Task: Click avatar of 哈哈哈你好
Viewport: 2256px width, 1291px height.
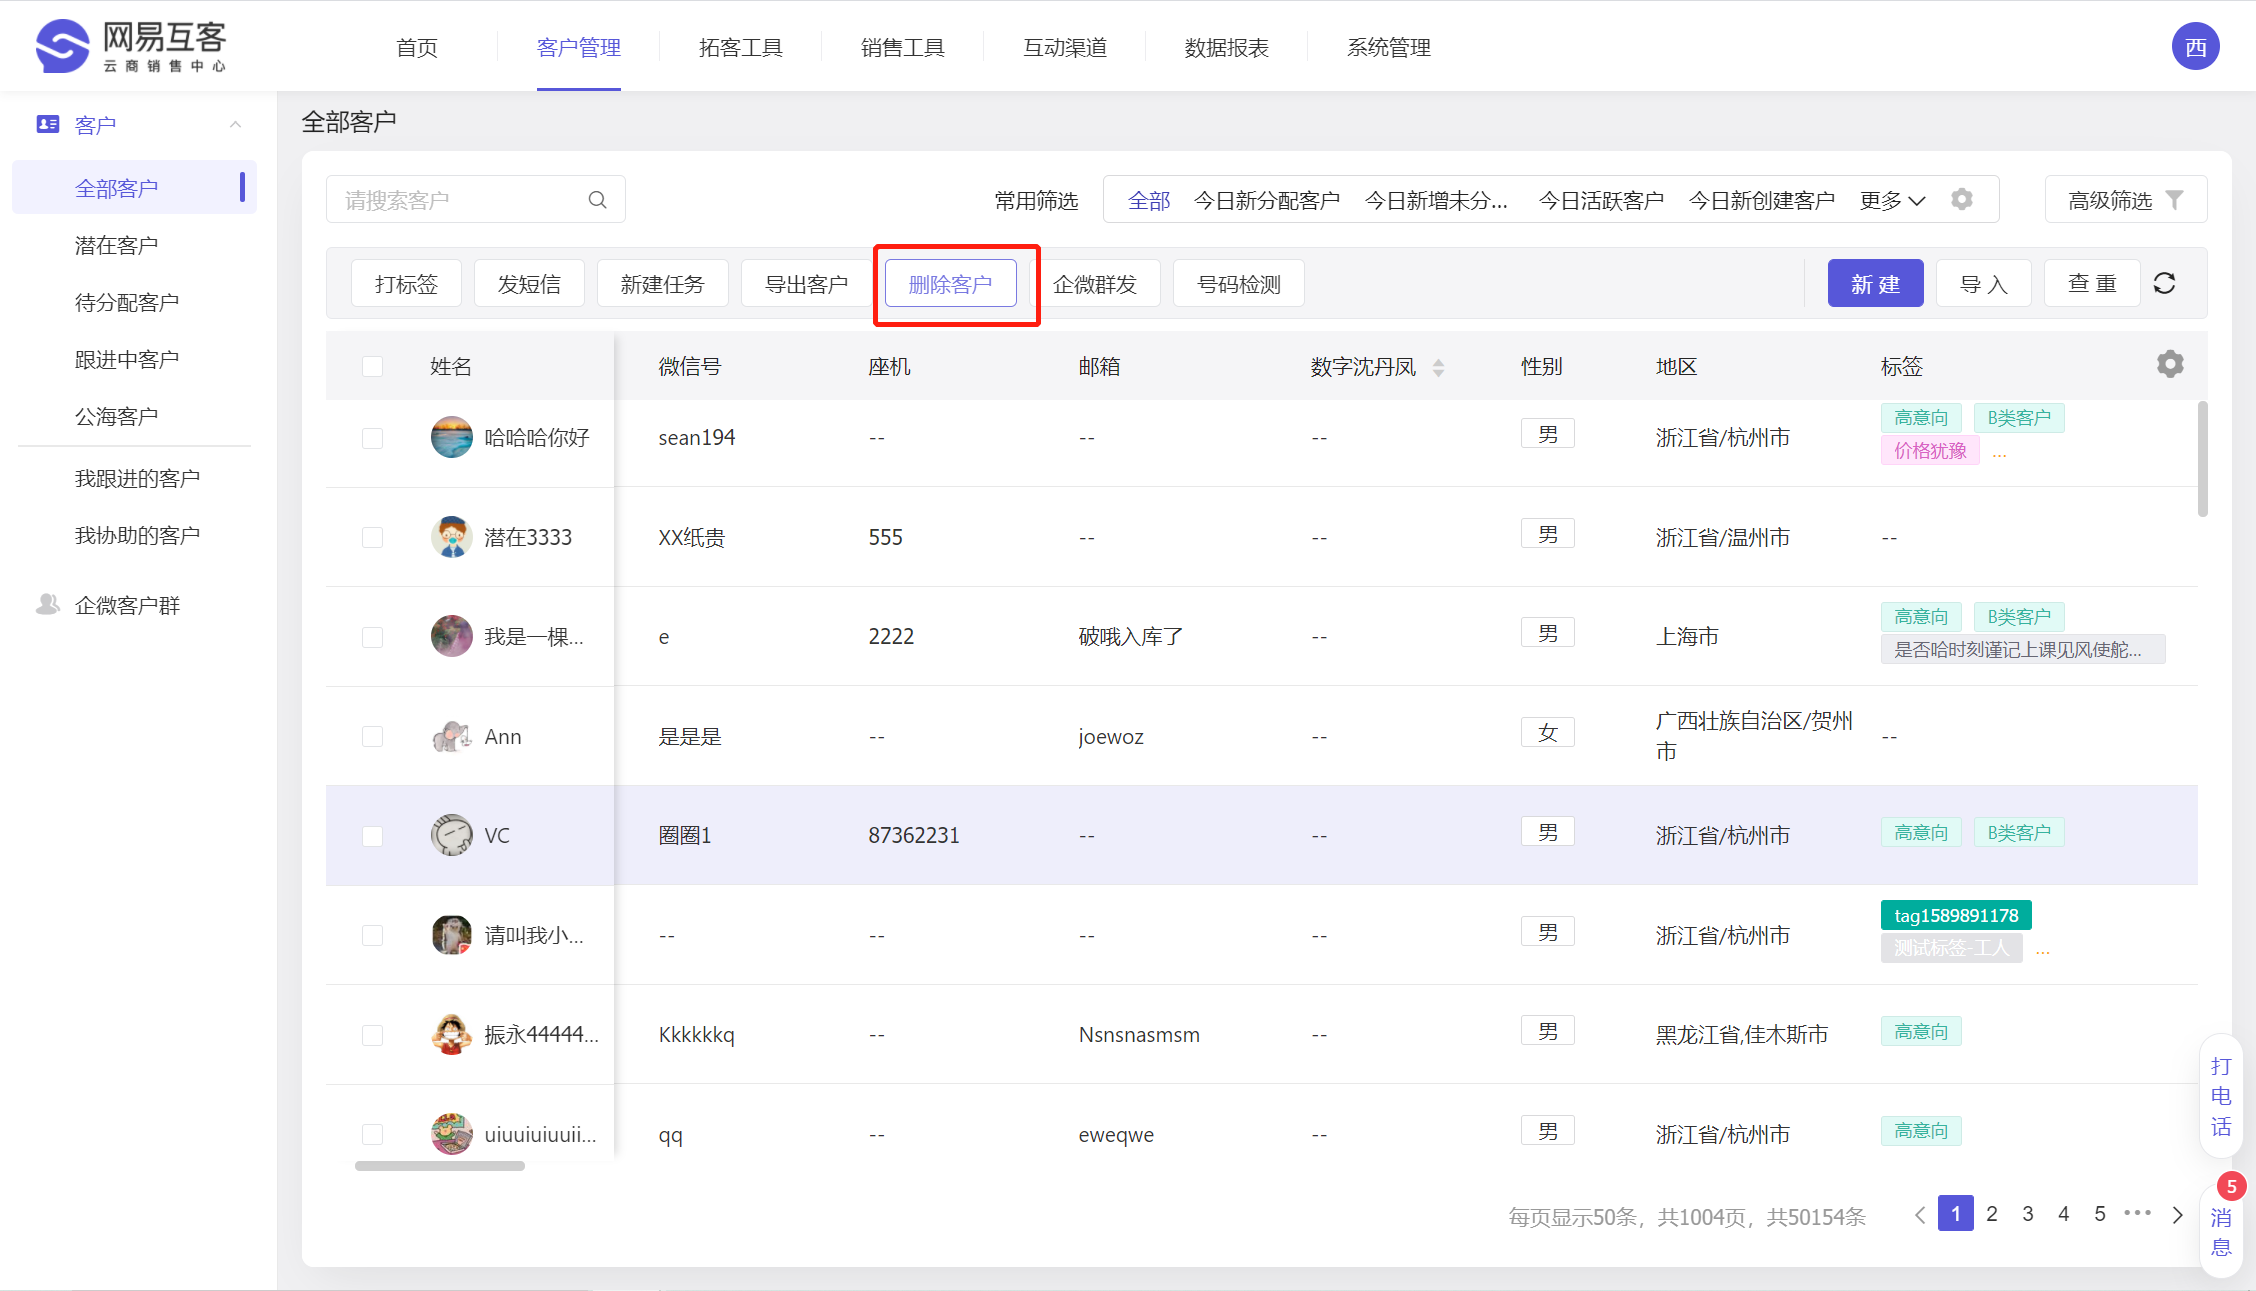Action: click(x=451, y=437)
